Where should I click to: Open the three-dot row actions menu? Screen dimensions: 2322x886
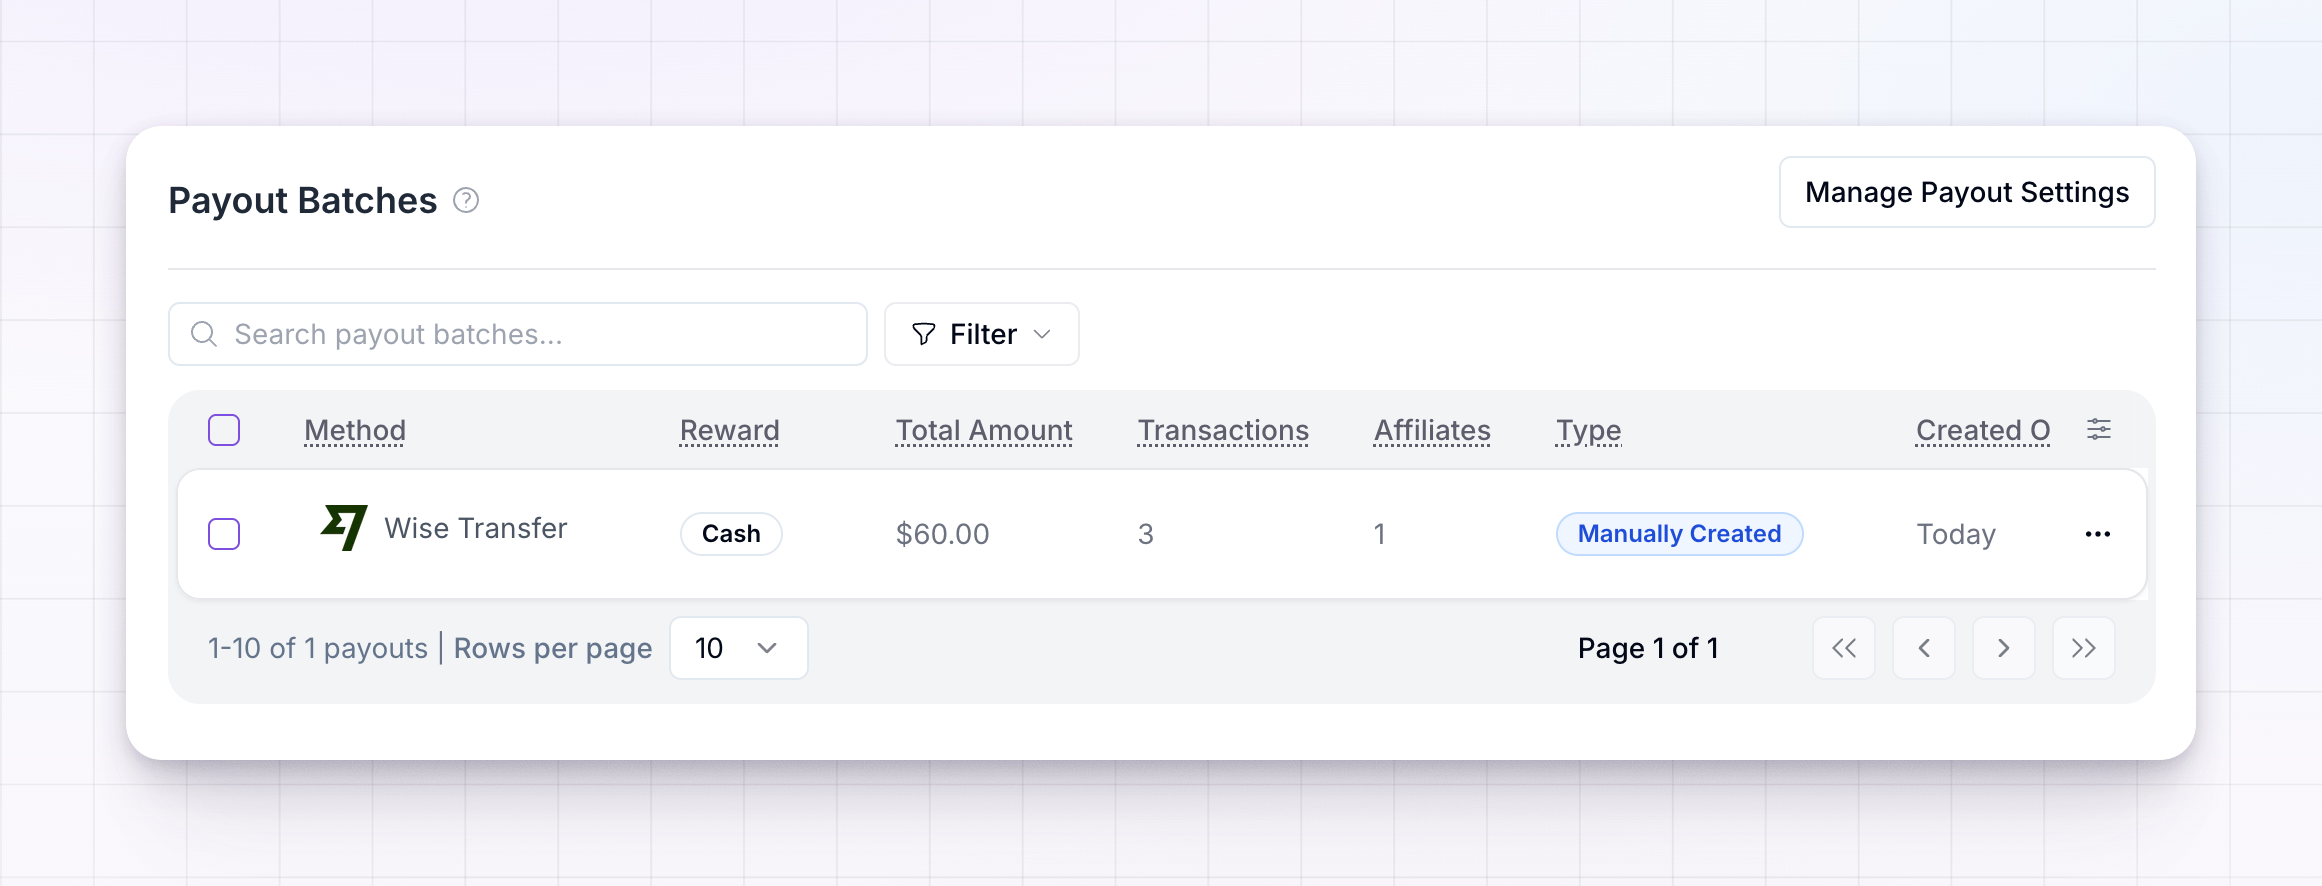point(2098,534)
